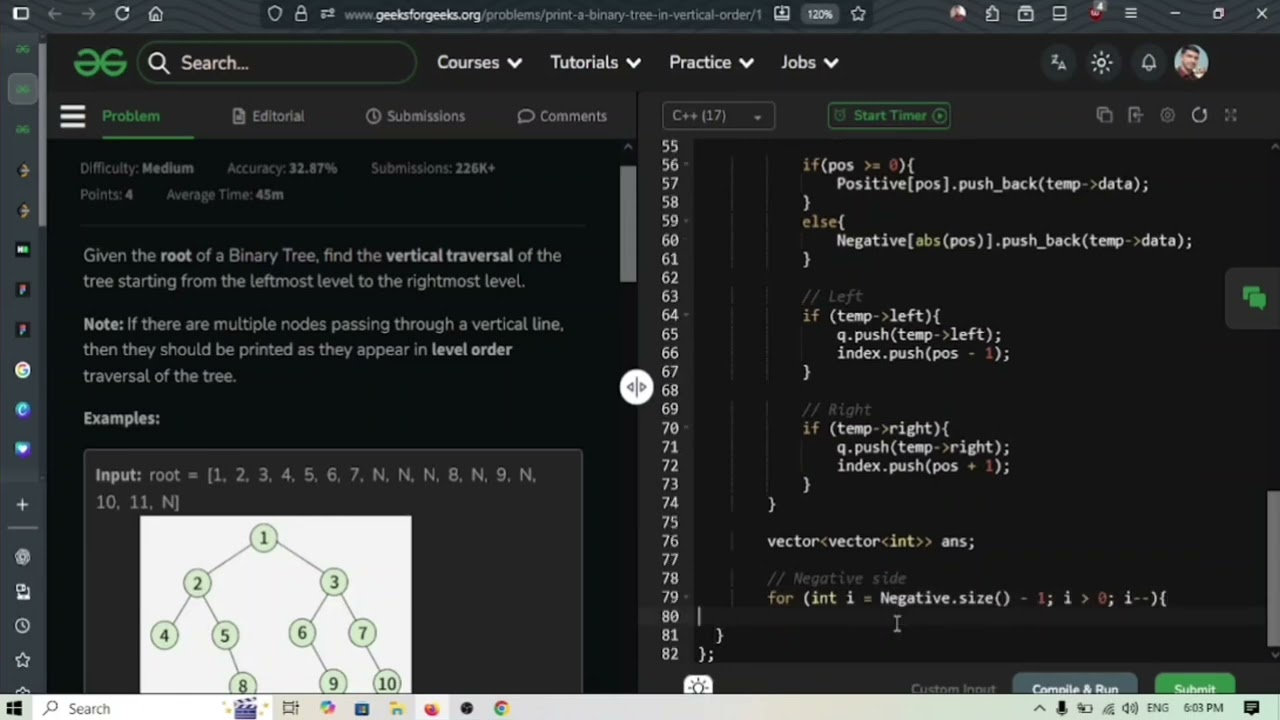Toggle light/dark theme sun icon
The width and height of the screenshot is (1280, 720).
[1102, 63]
